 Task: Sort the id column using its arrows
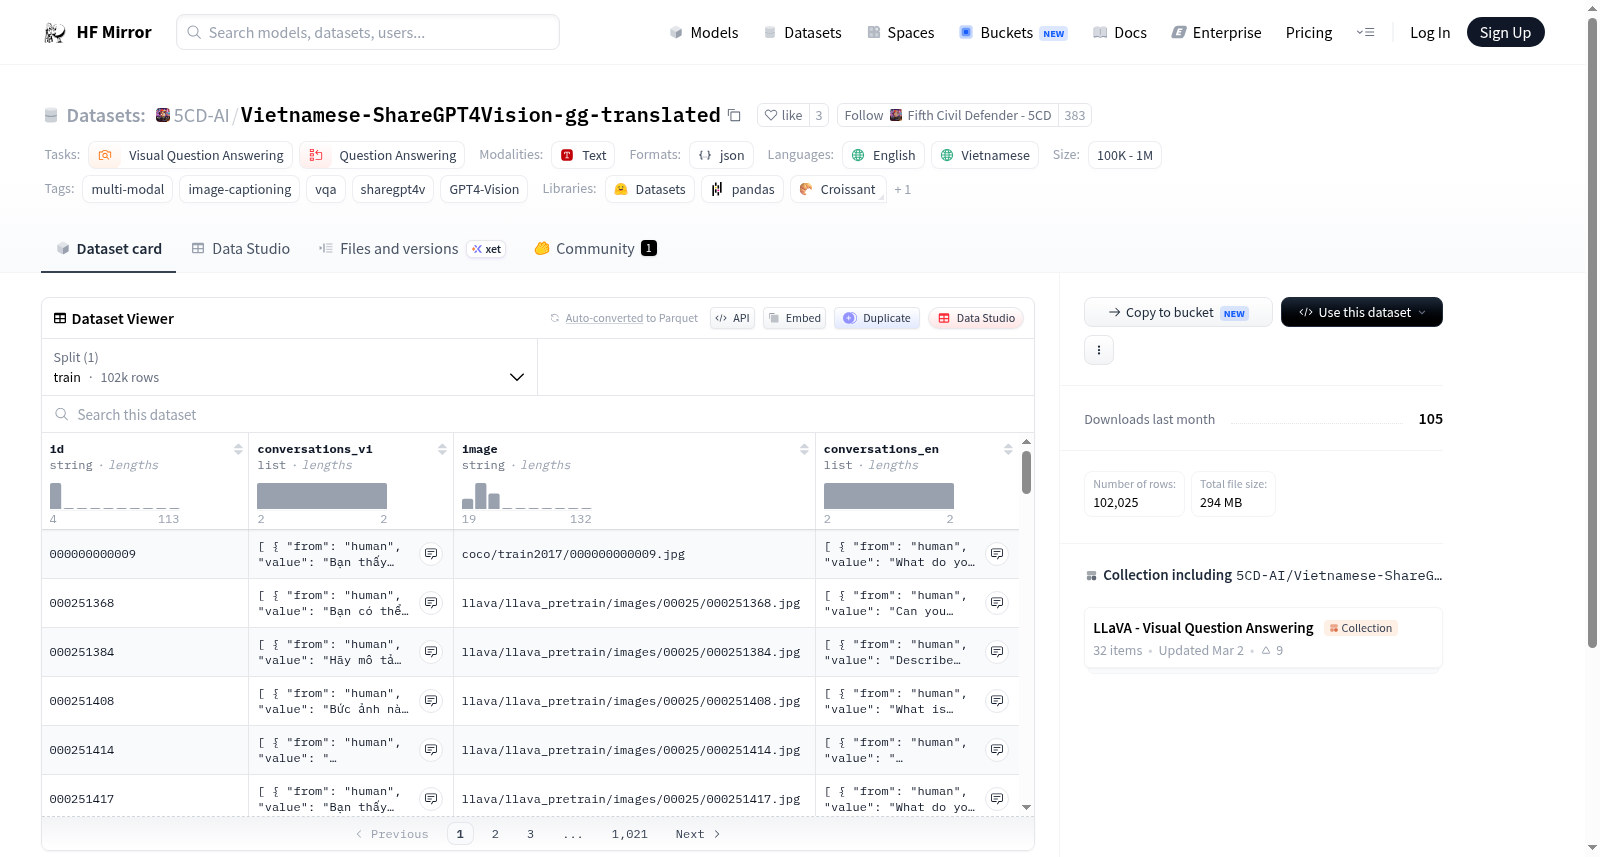(238, 449)
